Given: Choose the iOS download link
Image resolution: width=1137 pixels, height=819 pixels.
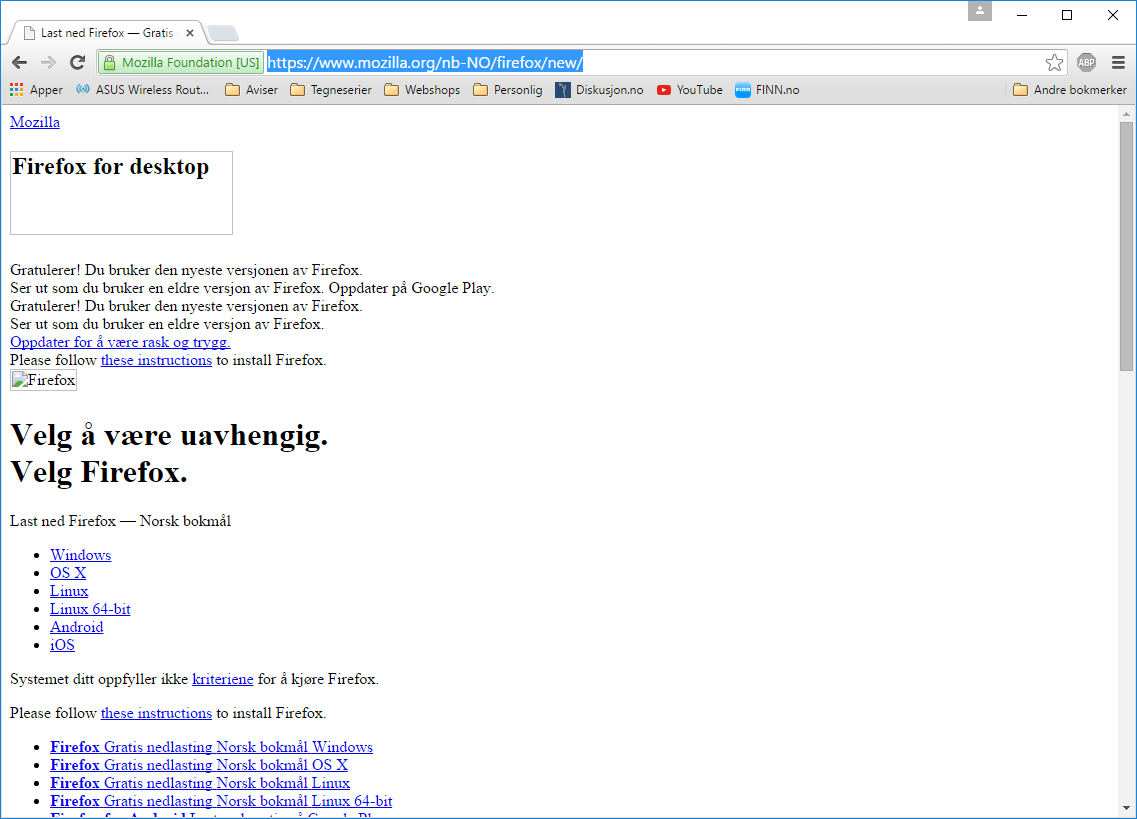Looking at the screenshot, I should [x=62, y=645].
